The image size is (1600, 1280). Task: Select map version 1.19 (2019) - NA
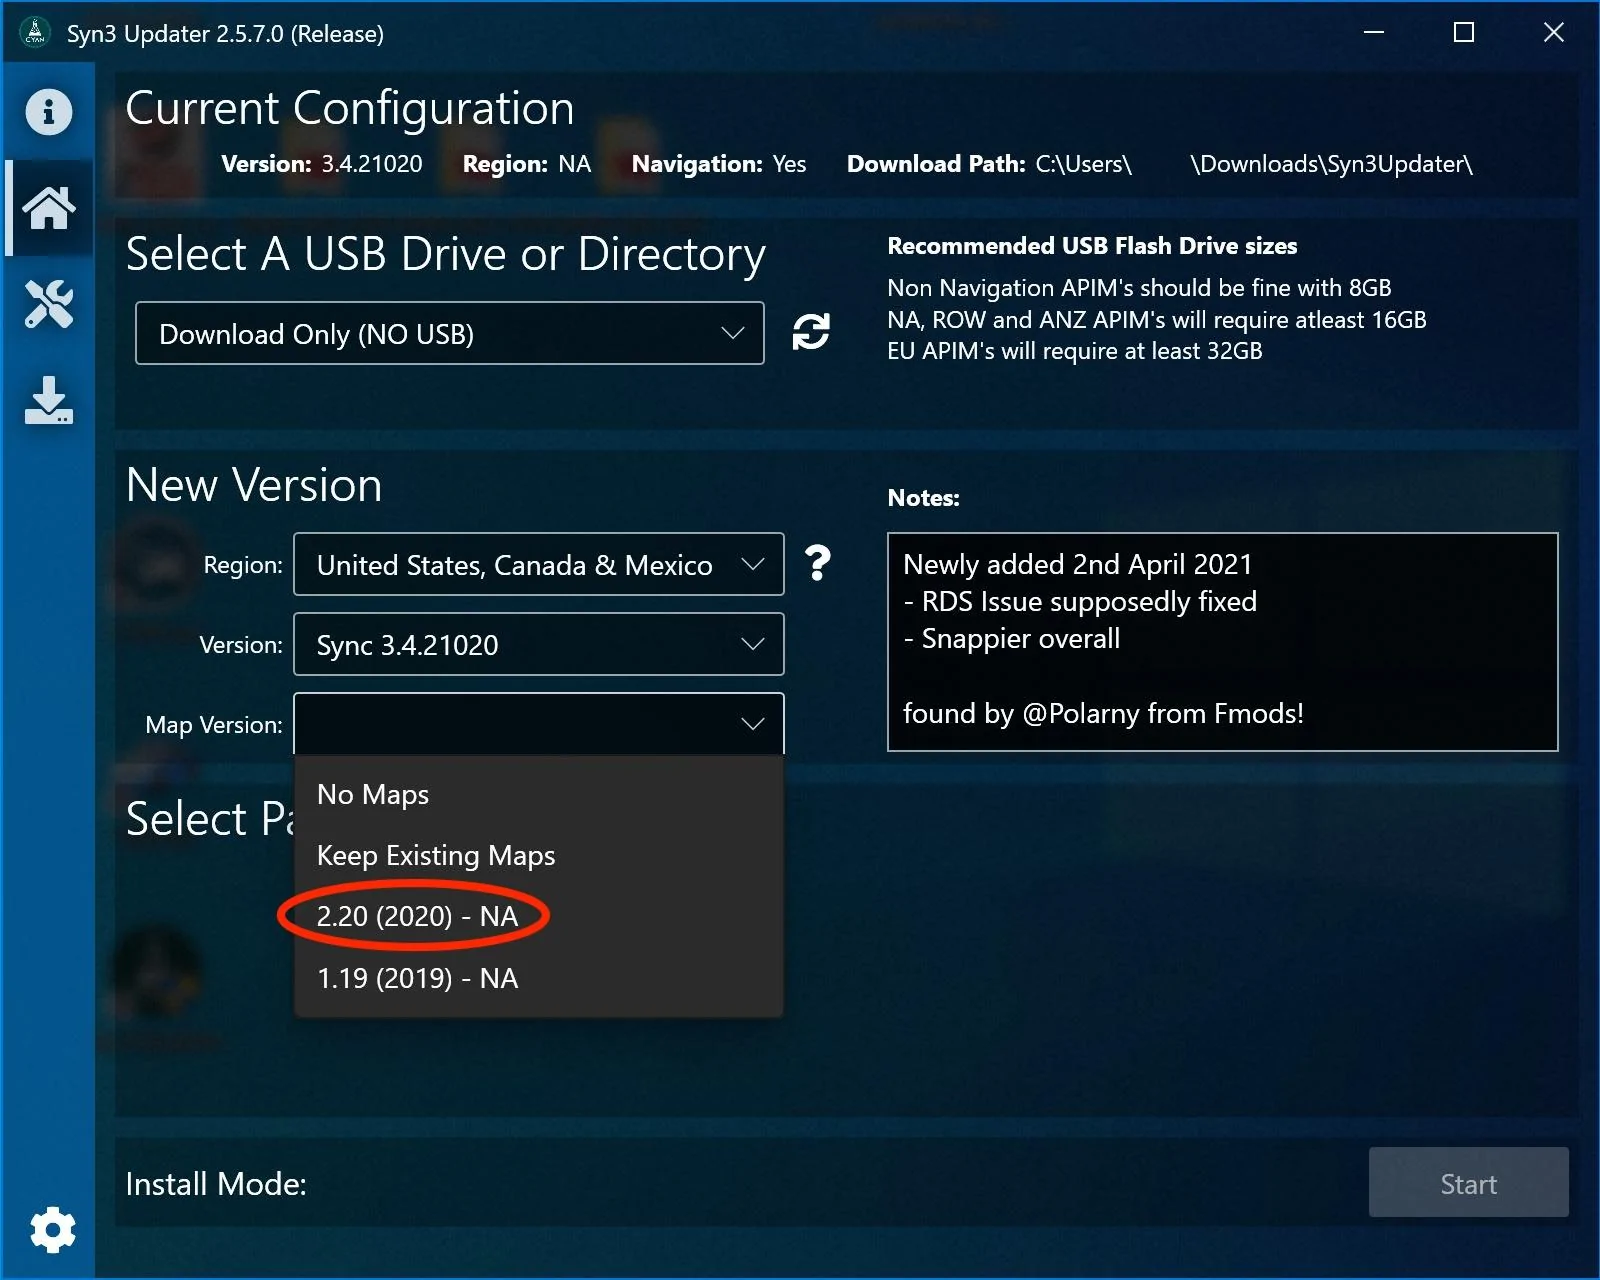(539, 978)
